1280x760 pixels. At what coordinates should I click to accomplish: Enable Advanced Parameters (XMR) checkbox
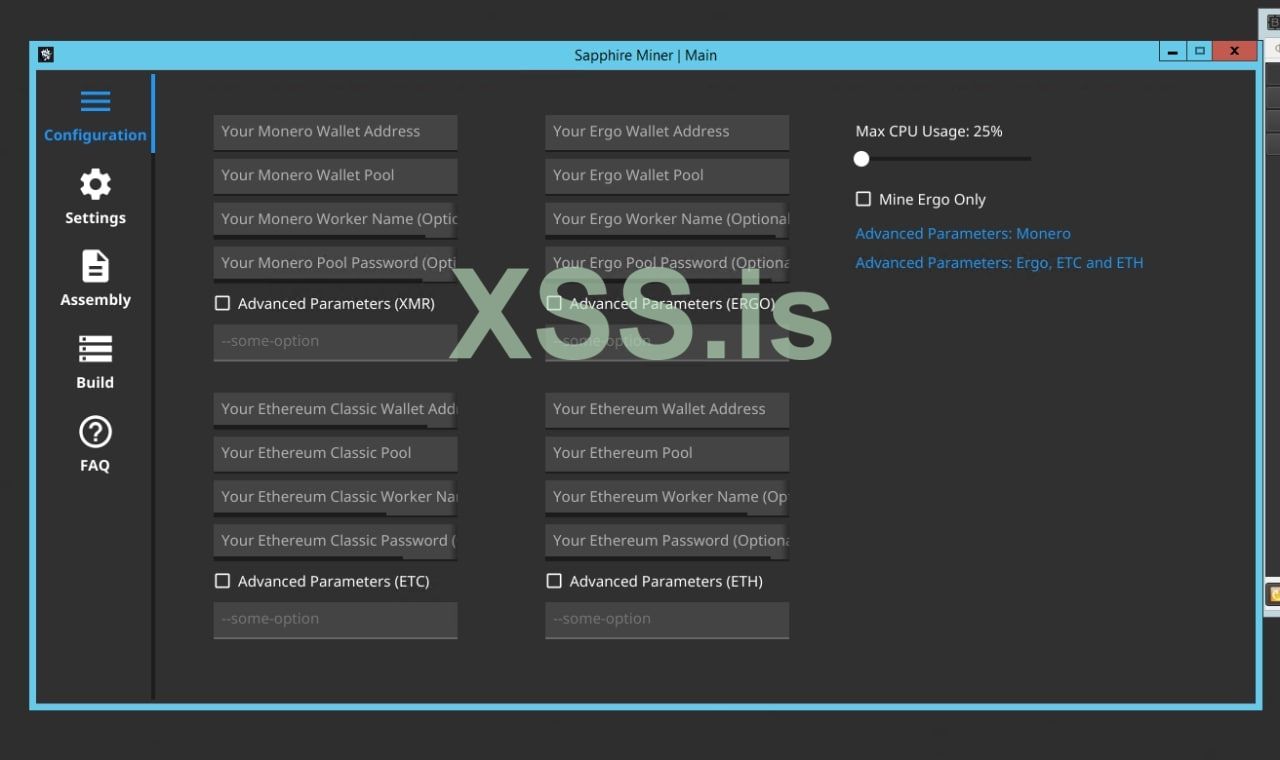click(x=222, y=303)
